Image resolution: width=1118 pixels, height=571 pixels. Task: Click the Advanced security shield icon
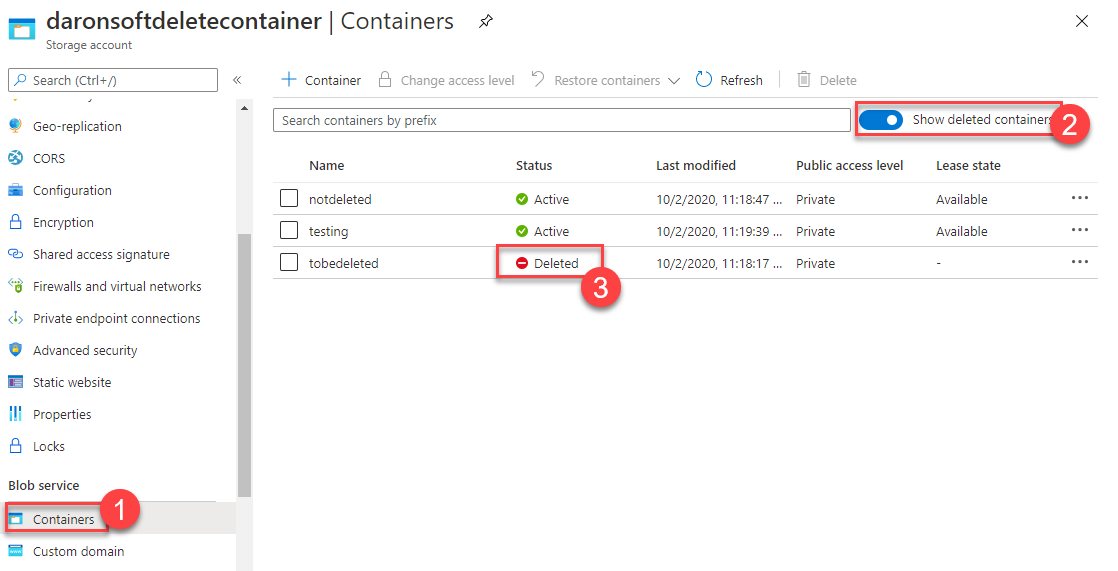pos(15,350)
